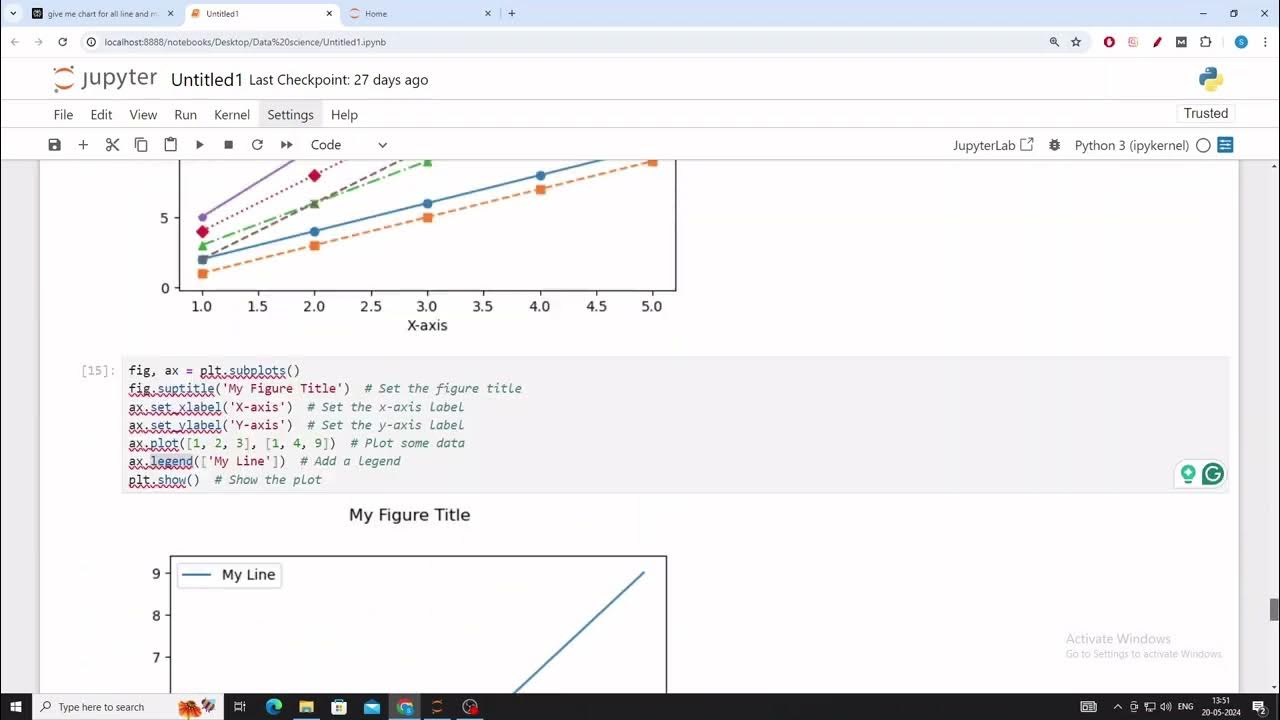Click the Python logo icon
Screen dimensions: 1280x720
[x=1211, y=79]
